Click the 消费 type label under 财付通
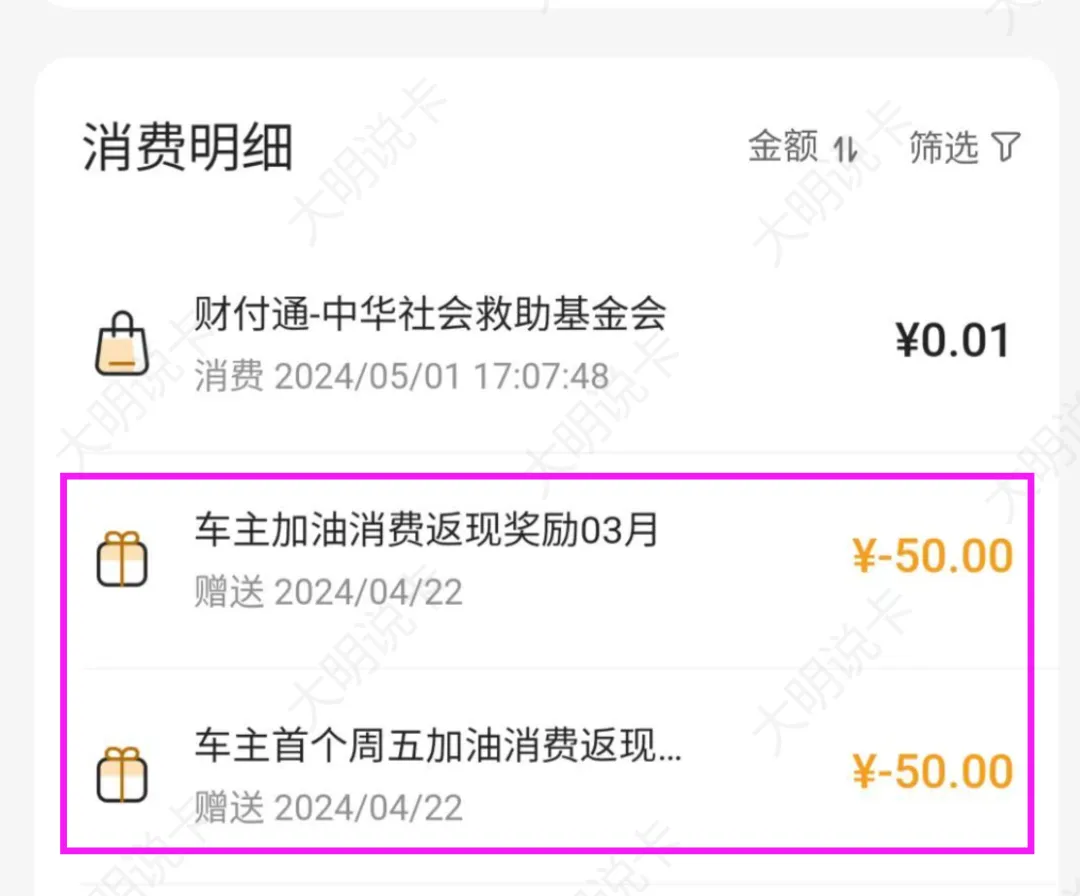 228,376
